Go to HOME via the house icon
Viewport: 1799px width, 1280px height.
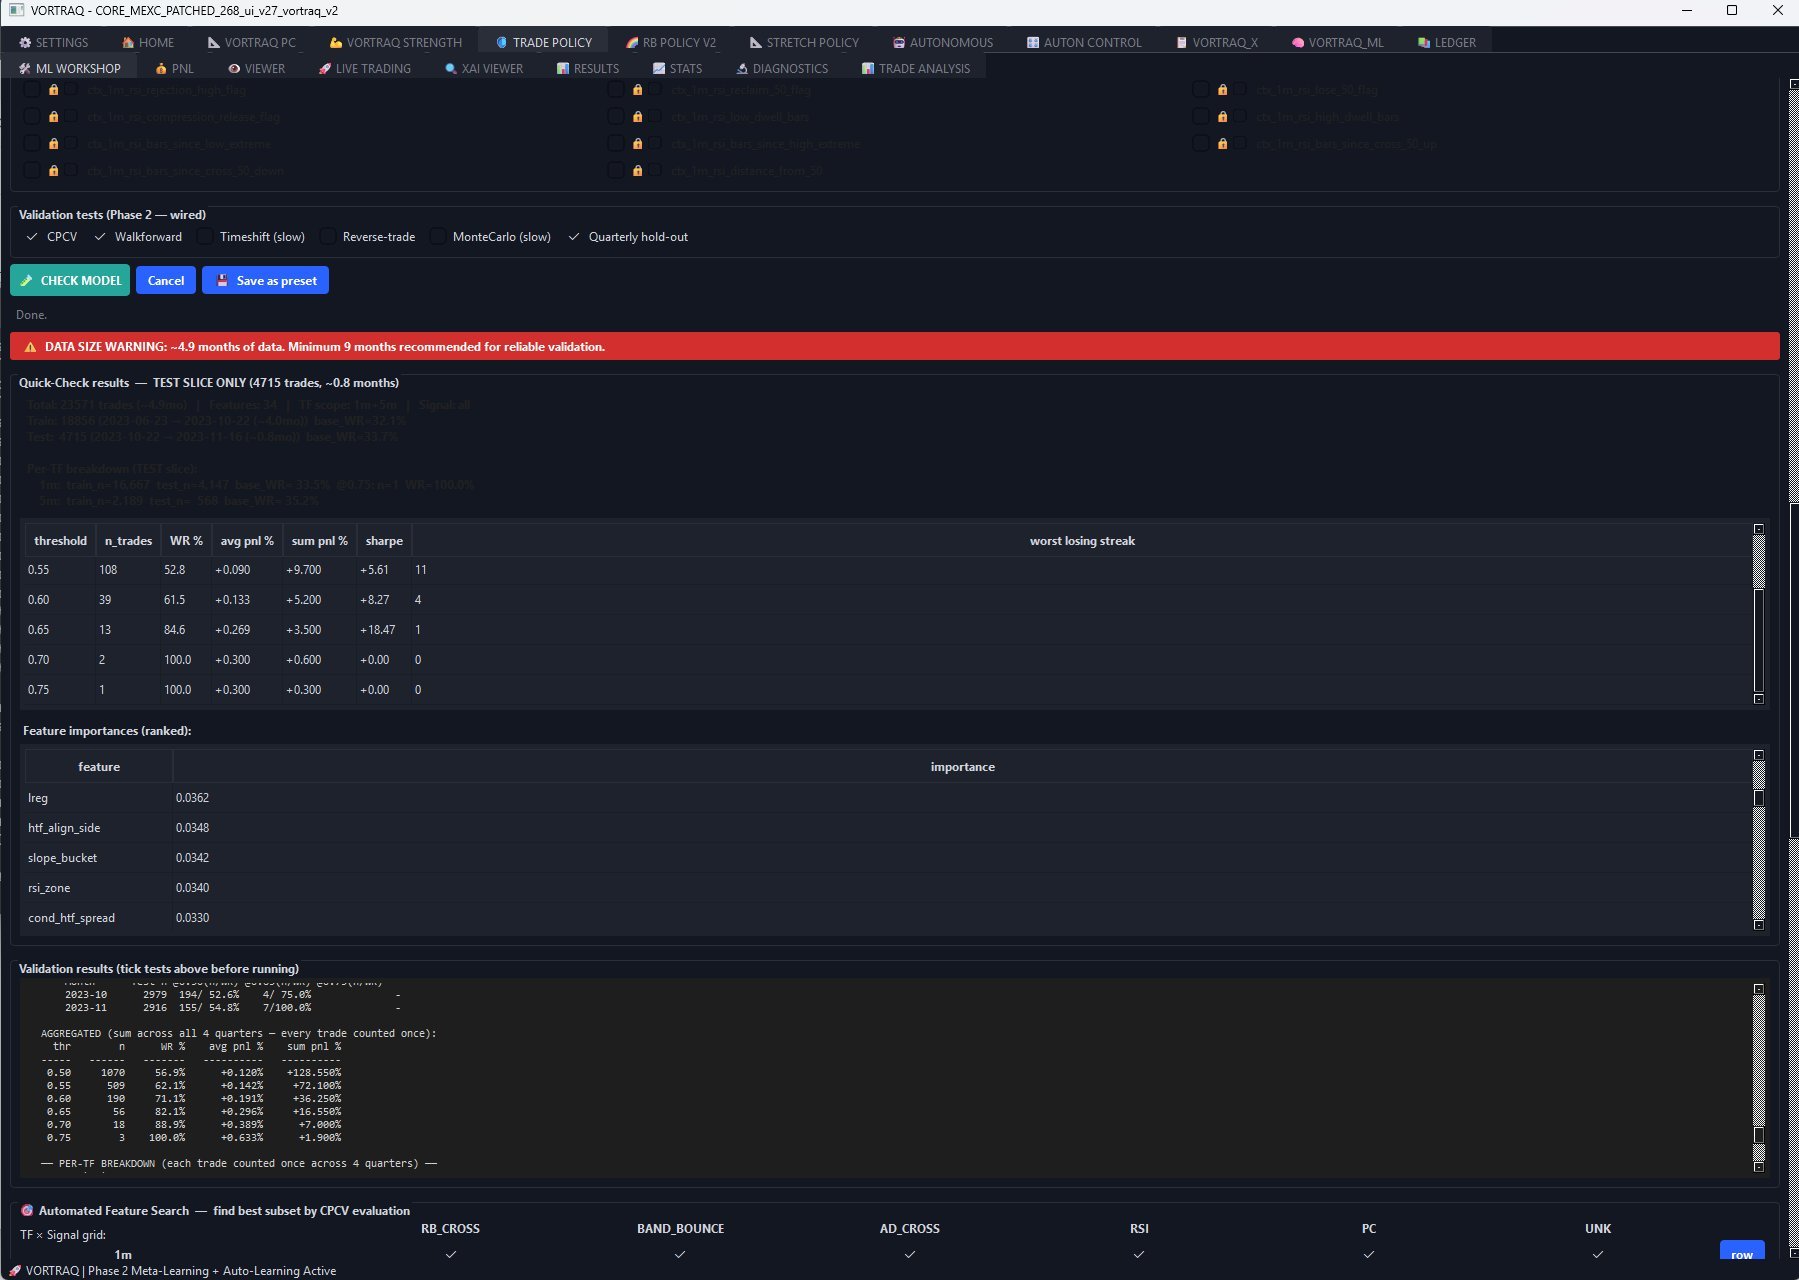pyautogui.click(x=128, y=42)
